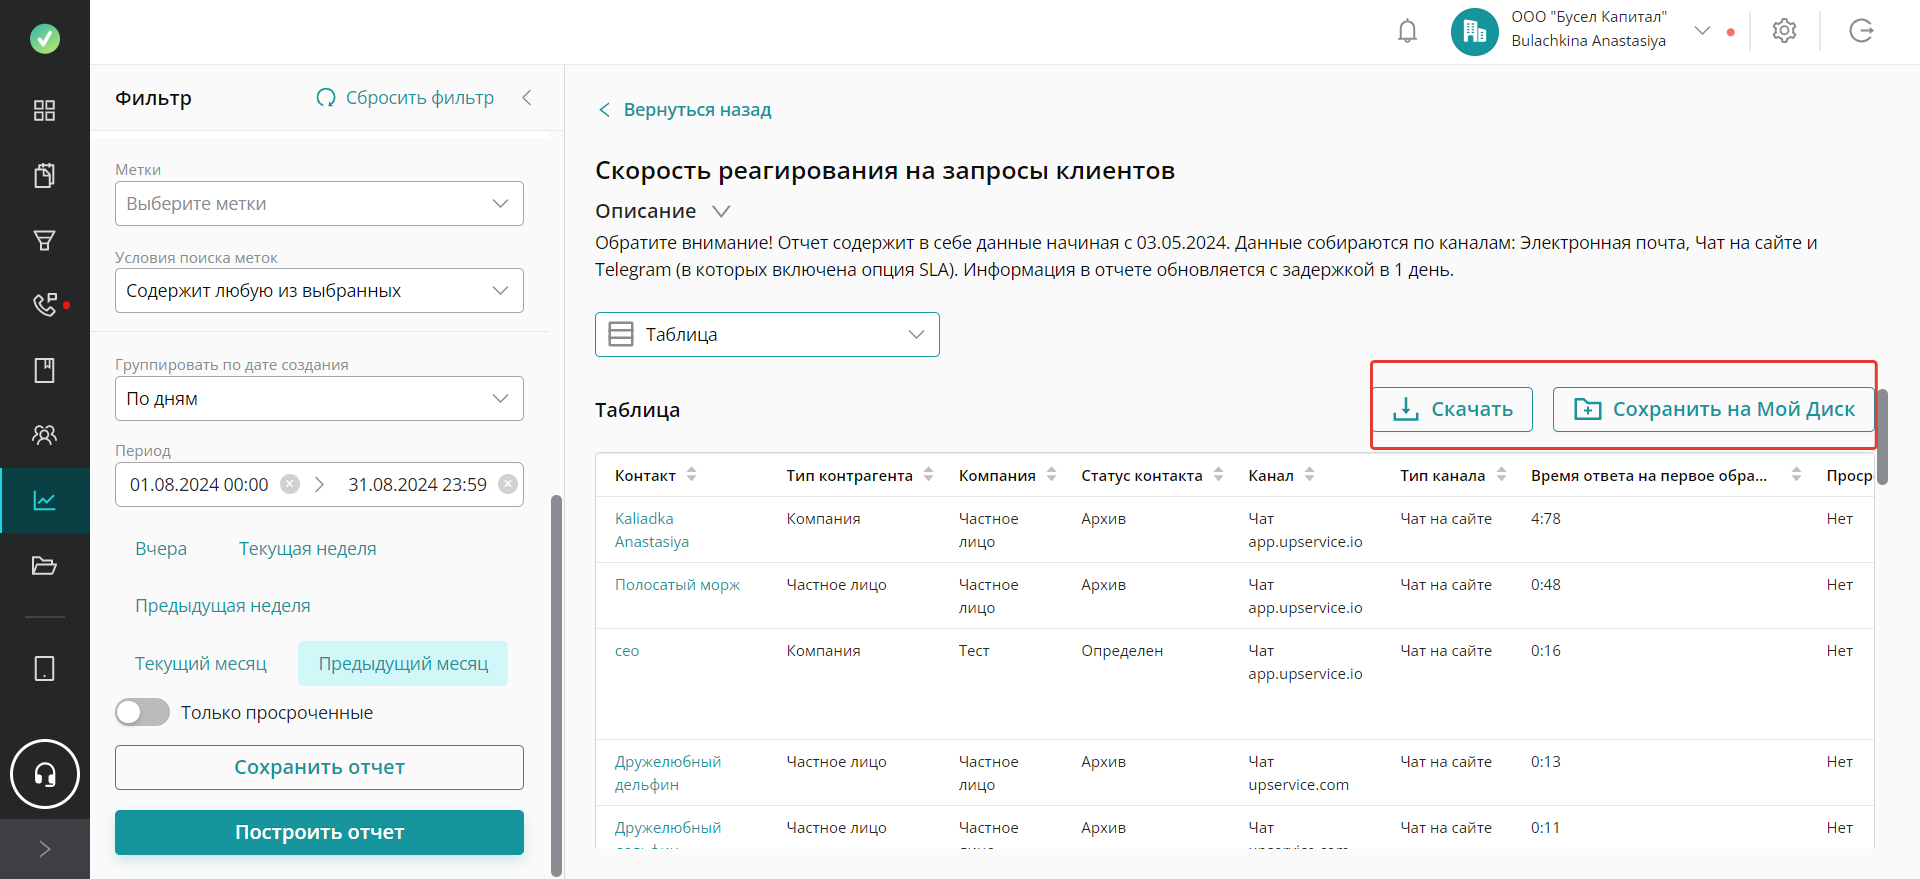Viewport: 1920px width, 879px height.
Task: Click the company building avatar icon
Action: (1474, 31)
